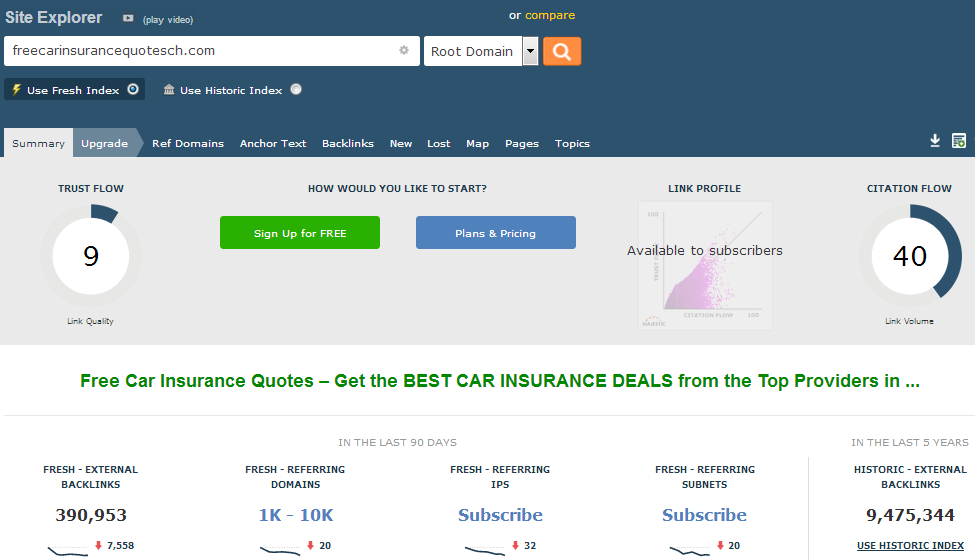Click Subscribe under Fresh Referring Subnets
This screenshot has width=975, height=560.
point(705,515)
